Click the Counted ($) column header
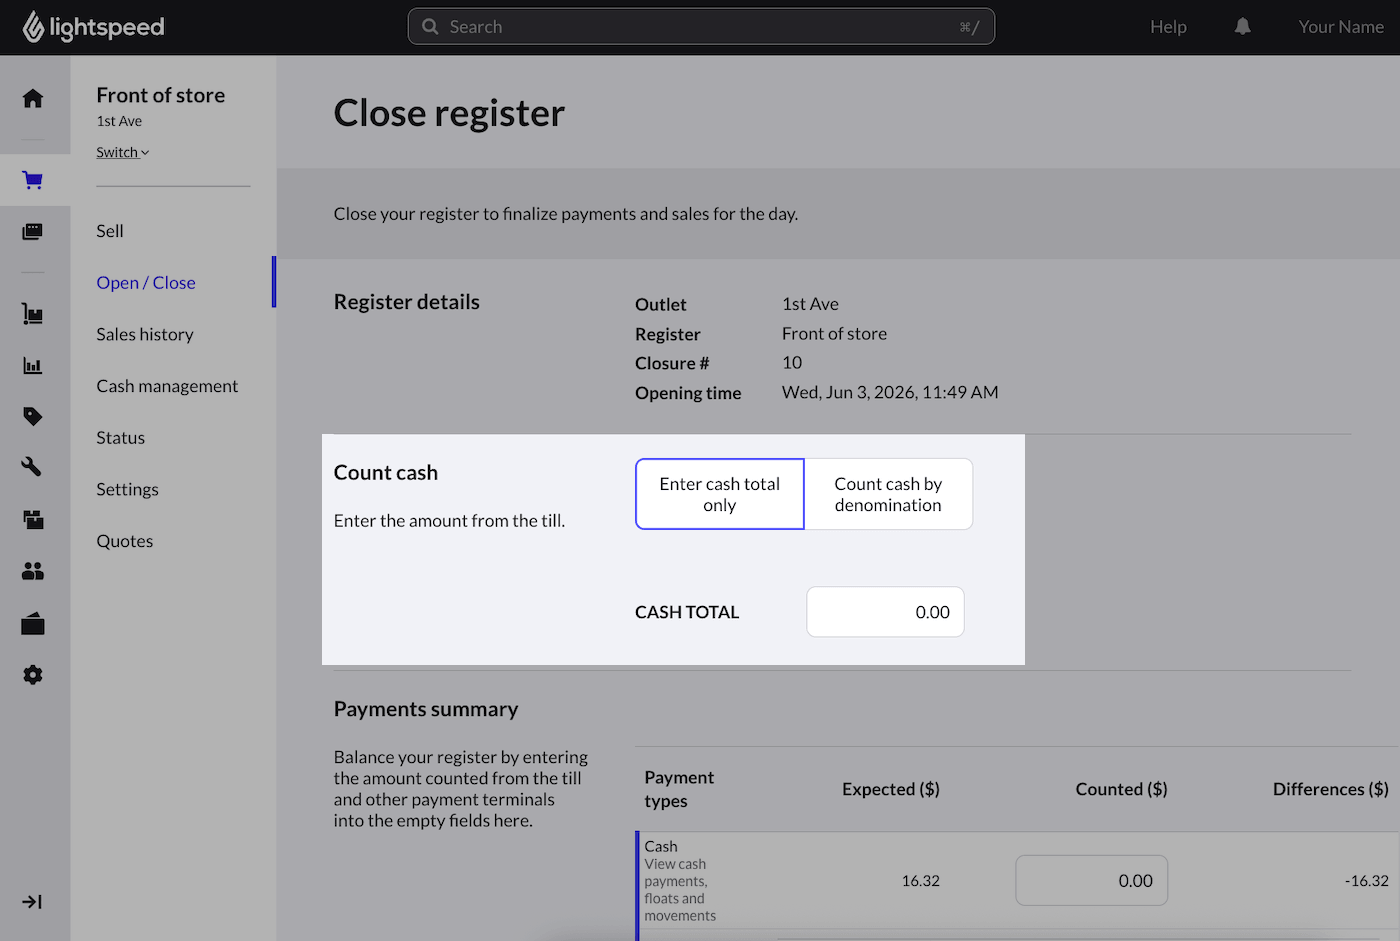This screenshot has width=1400, height=941. click(x=1121, y=789)
